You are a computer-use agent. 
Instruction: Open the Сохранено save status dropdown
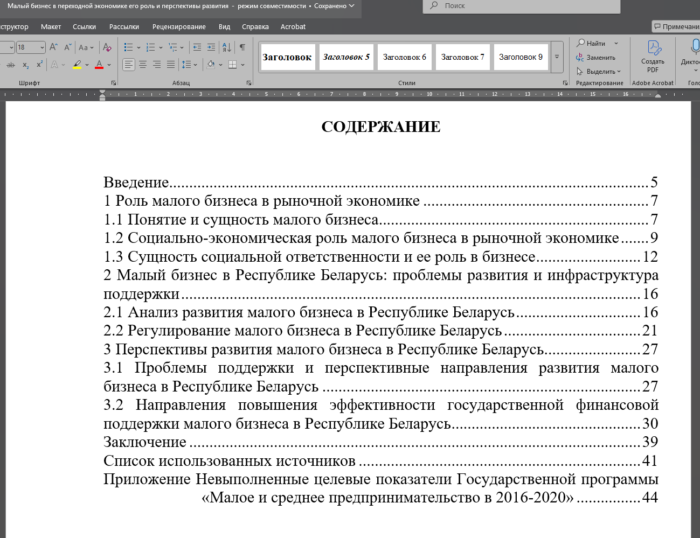click(334, 6)
